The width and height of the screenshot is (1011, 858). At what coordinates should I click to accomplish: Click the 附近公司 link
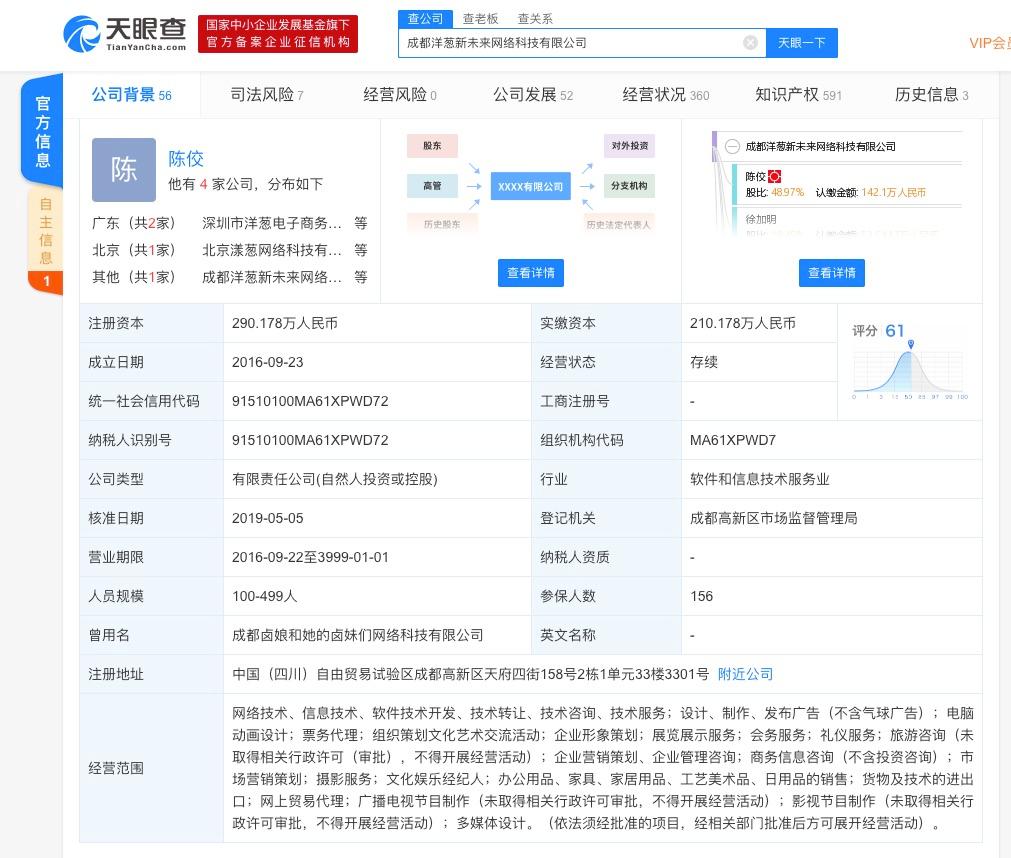(745, 674)
